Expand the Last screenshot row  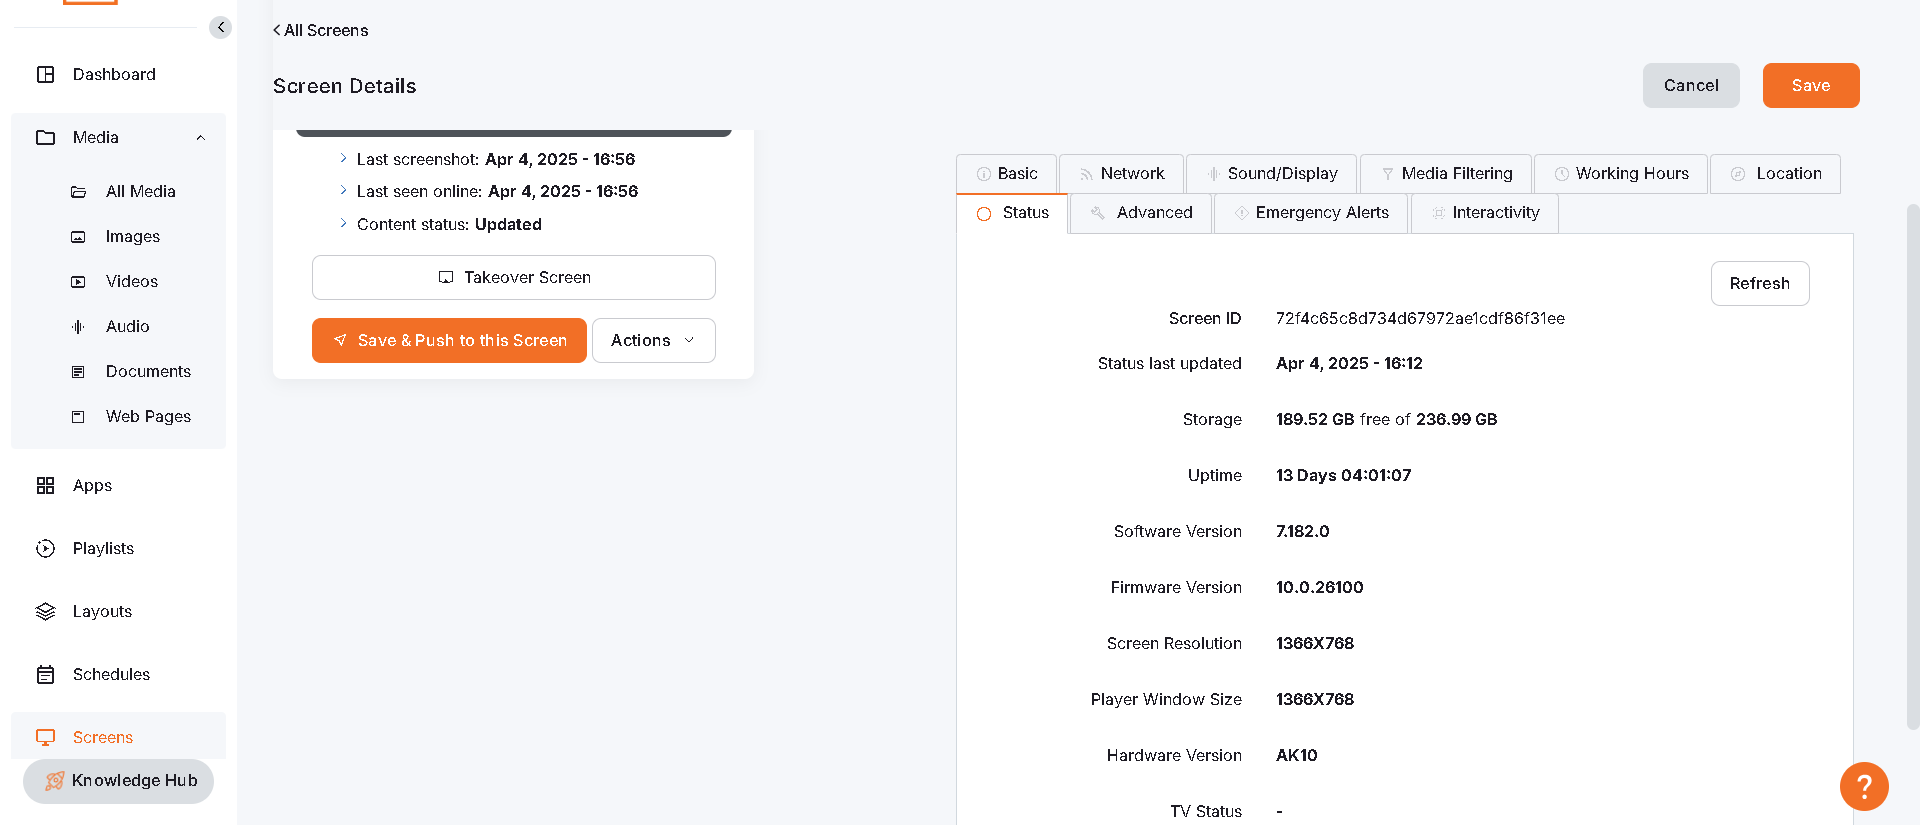(343, 159)
